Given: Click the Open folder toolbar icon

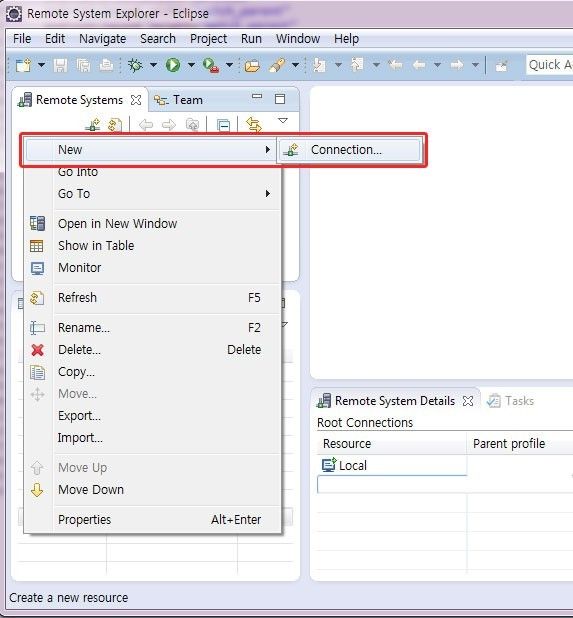Looking at the screenshot, I should click(252, 65).
